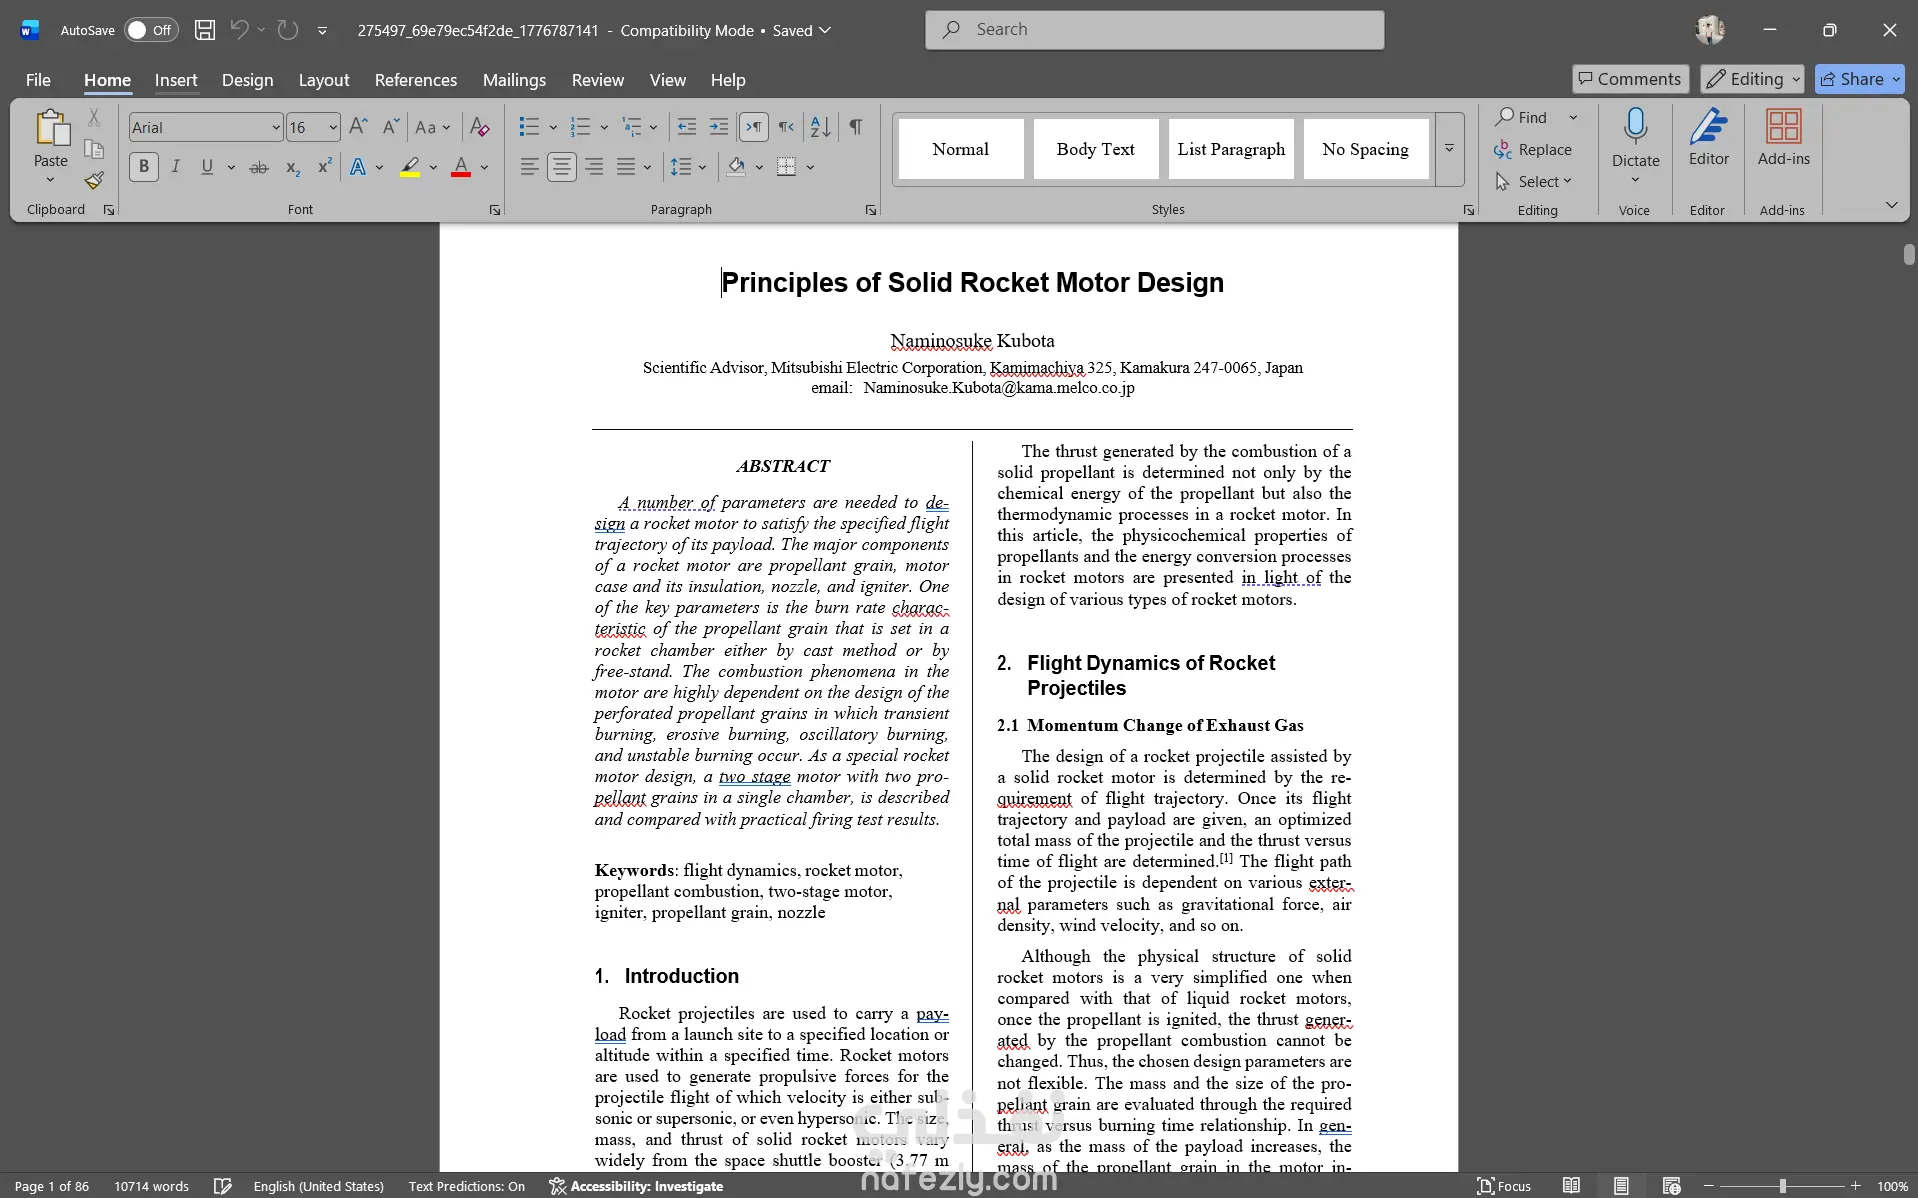This screenshot has height=1198, width=1918.
Task: Click the Increase Indent icon
Action: (x=719, y=127)
